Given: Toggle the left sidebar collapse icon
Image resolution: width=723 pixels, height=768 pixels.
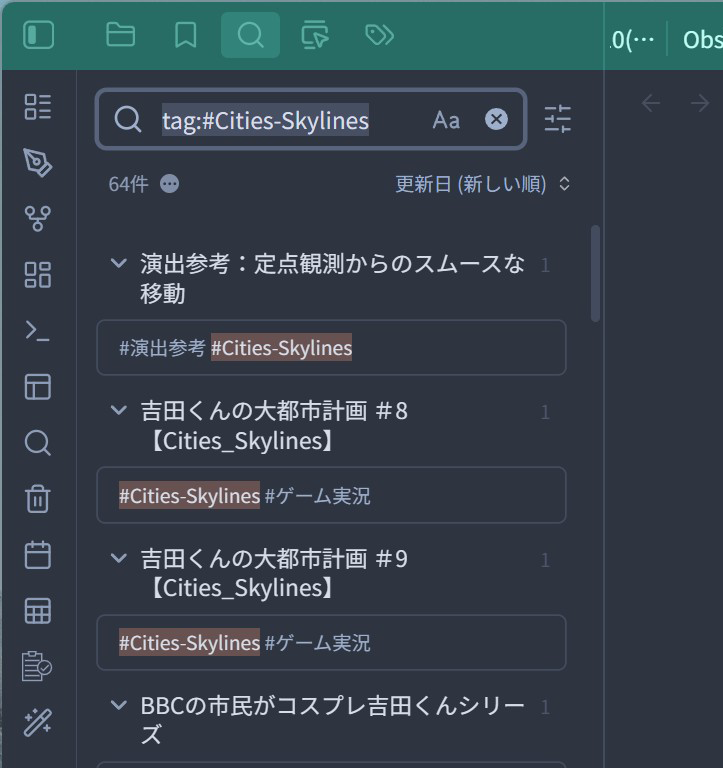Looking at the screenshot, I should pyautogui.click(x=38, y=36).
